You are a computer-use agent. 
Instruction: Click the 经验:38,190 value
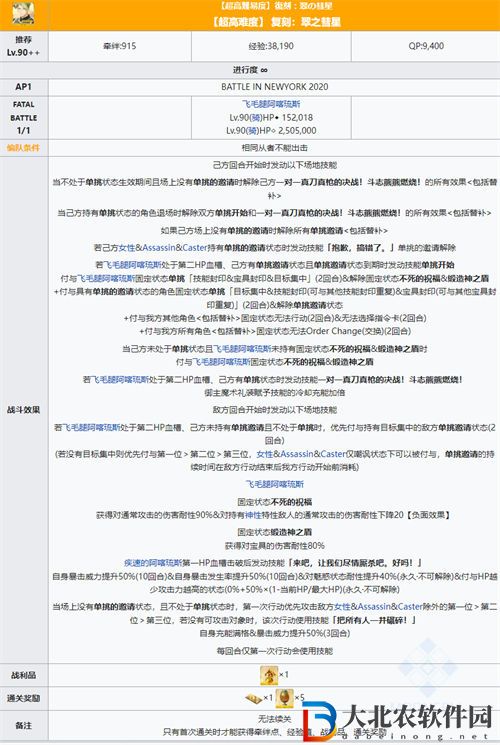271,46
